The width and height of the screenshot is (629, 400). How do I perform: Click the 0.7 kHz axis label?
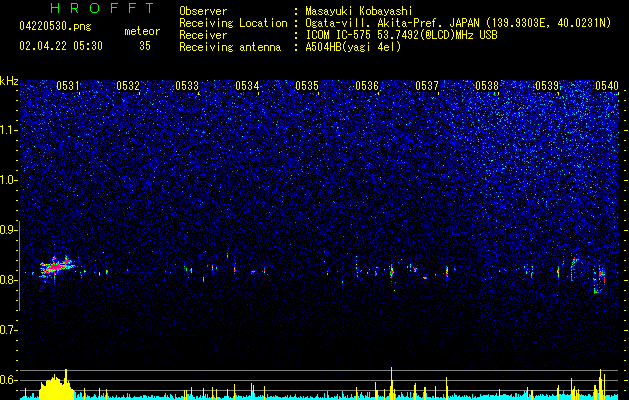[8, 330]
